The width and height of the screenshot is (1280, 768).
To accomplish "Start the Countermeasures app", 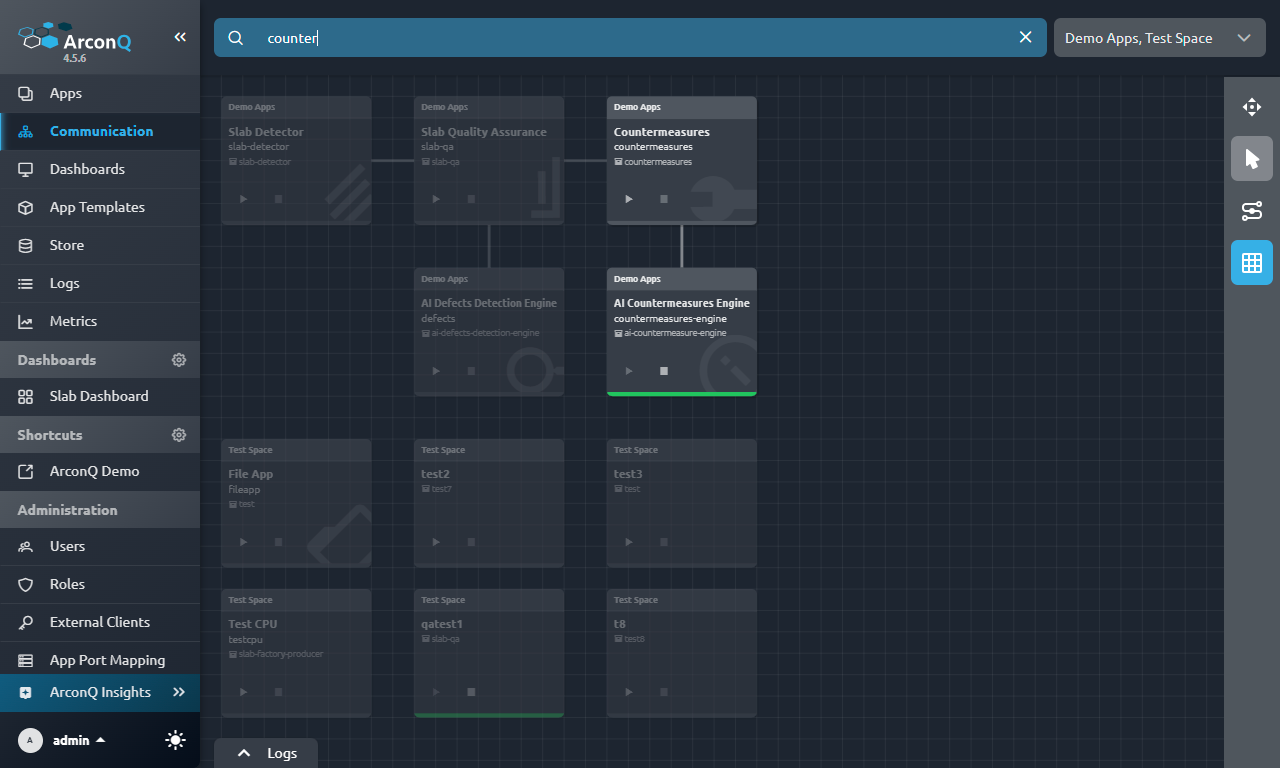I will tap(629, 199).
